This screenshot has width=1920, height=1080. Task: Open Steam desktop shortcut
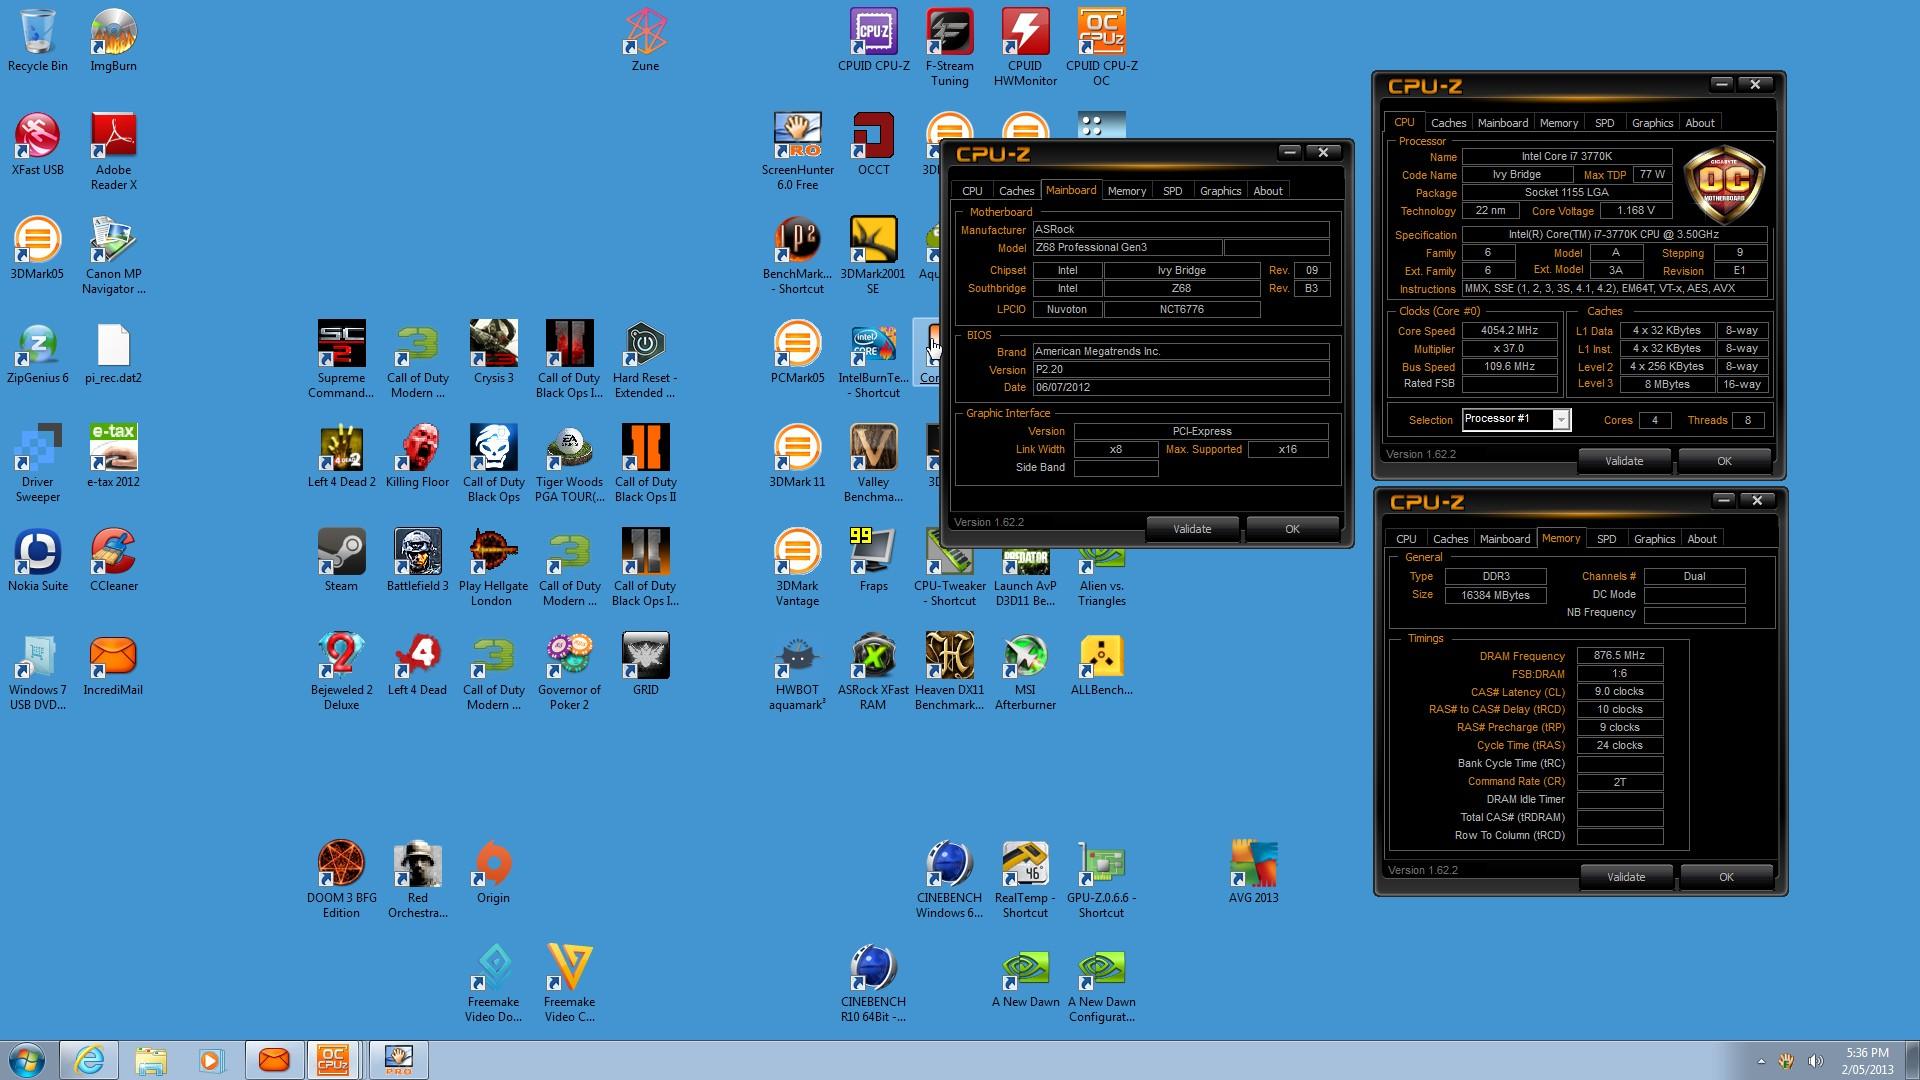(341, 560)
